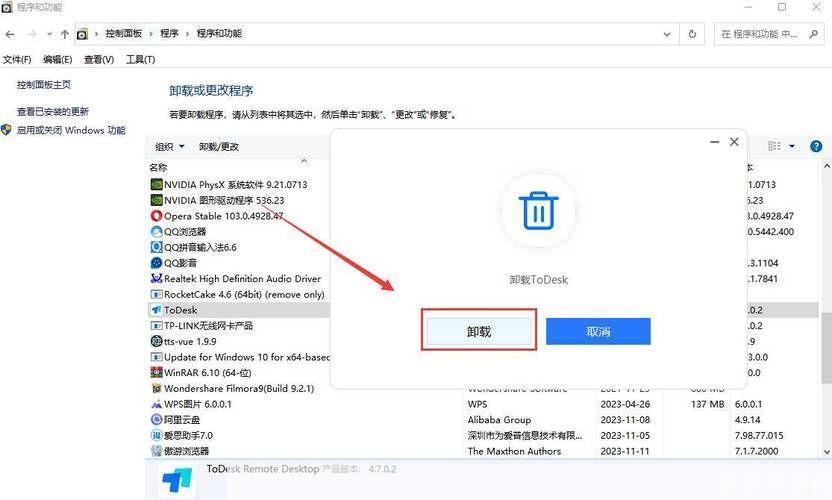This screenshot has width=832, height=500.
Task: Click the view options icon
Action: tap(774, 146)
